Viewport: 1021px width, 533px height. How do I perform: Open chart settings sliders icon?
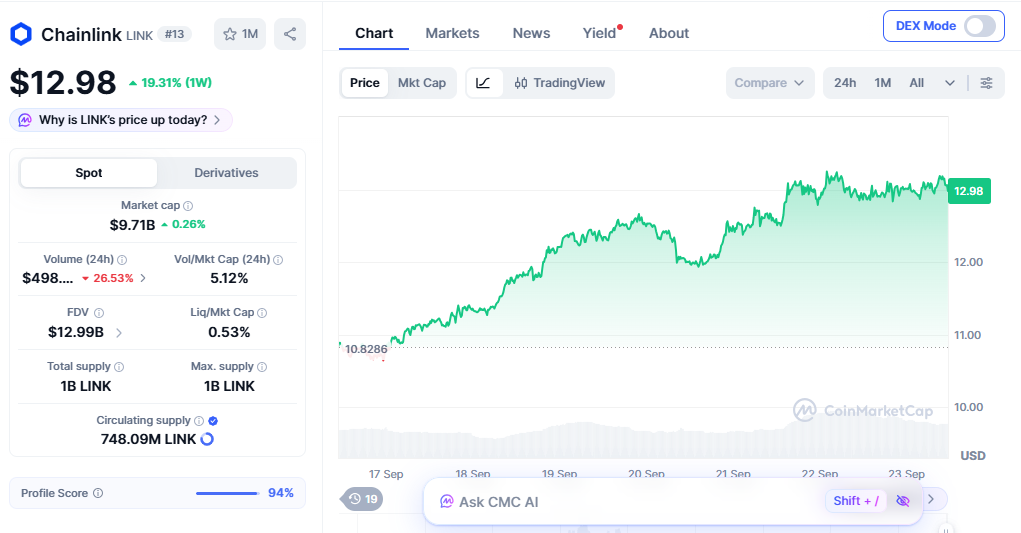click(986, 83)
